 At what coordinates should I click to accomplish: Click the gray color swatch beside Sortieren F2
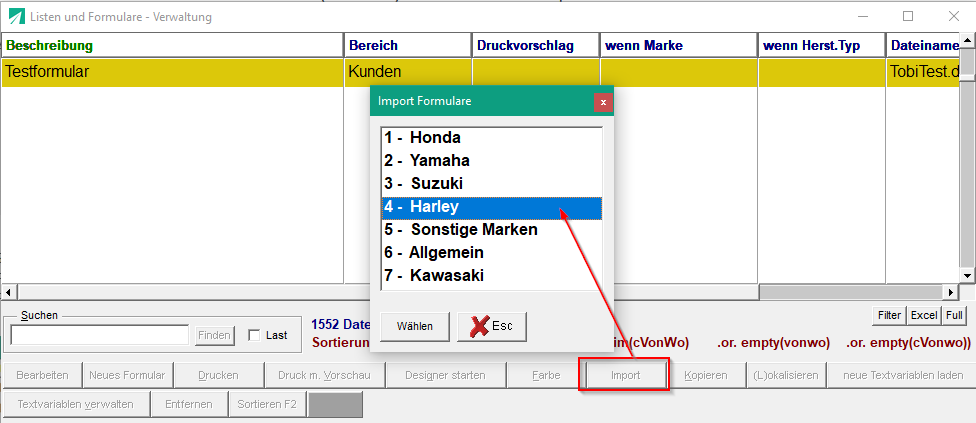pos(336,404)
